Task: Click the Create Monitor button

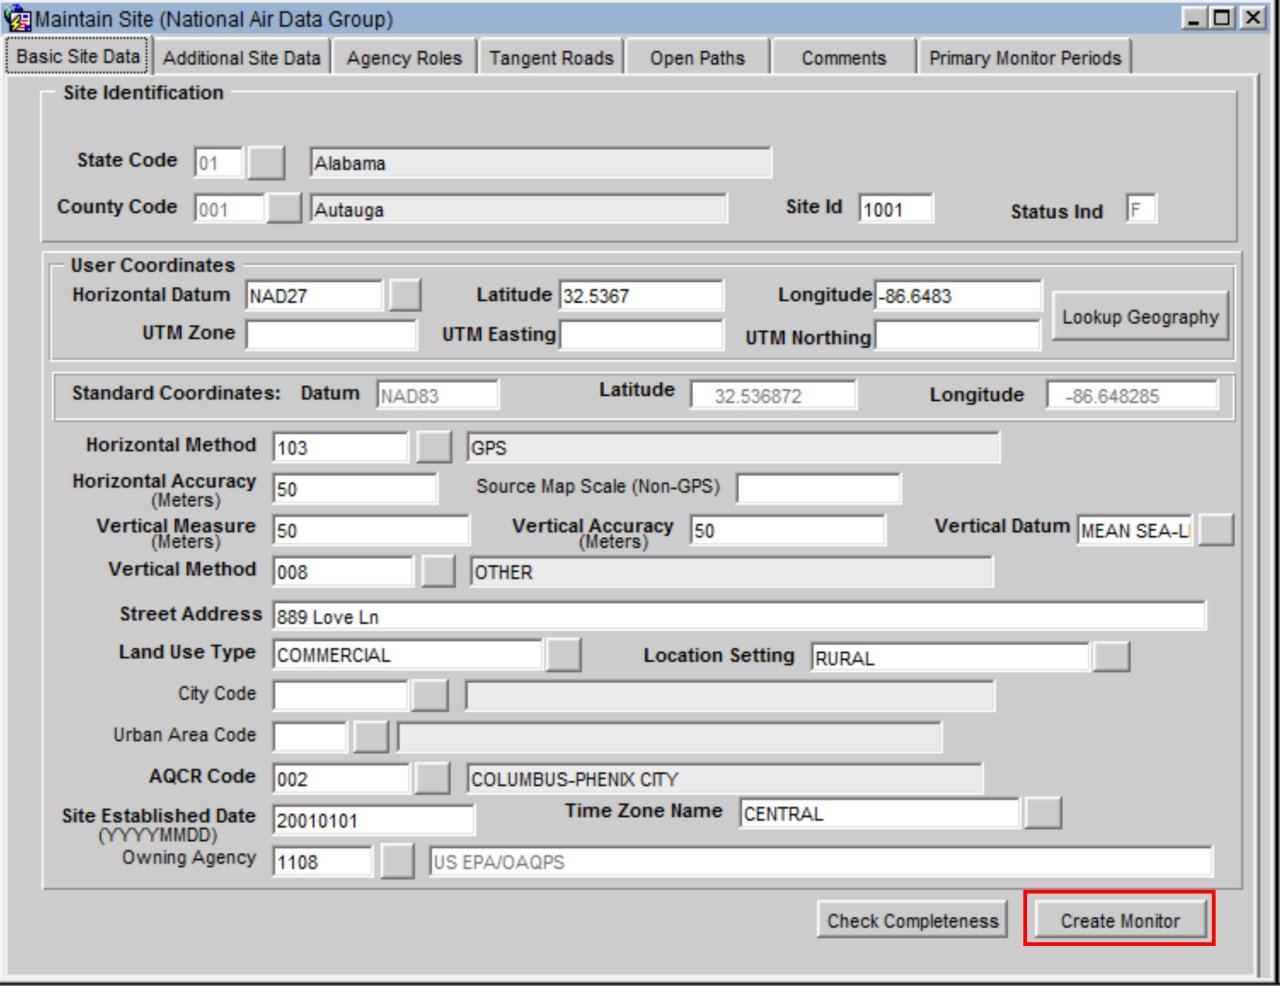Action: (1119, 919)
